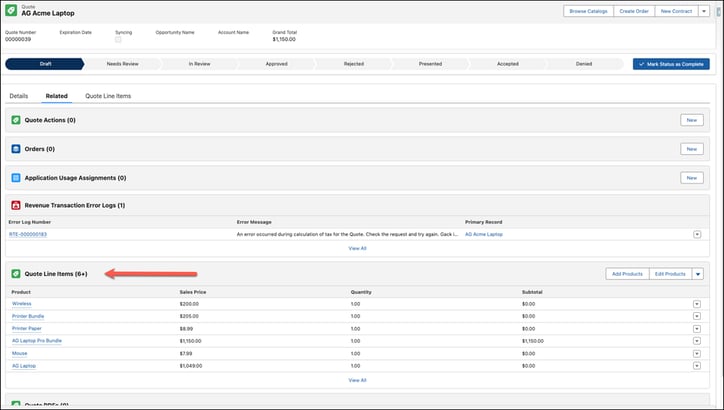Click the blue Orders section icon

click(16, 149)
